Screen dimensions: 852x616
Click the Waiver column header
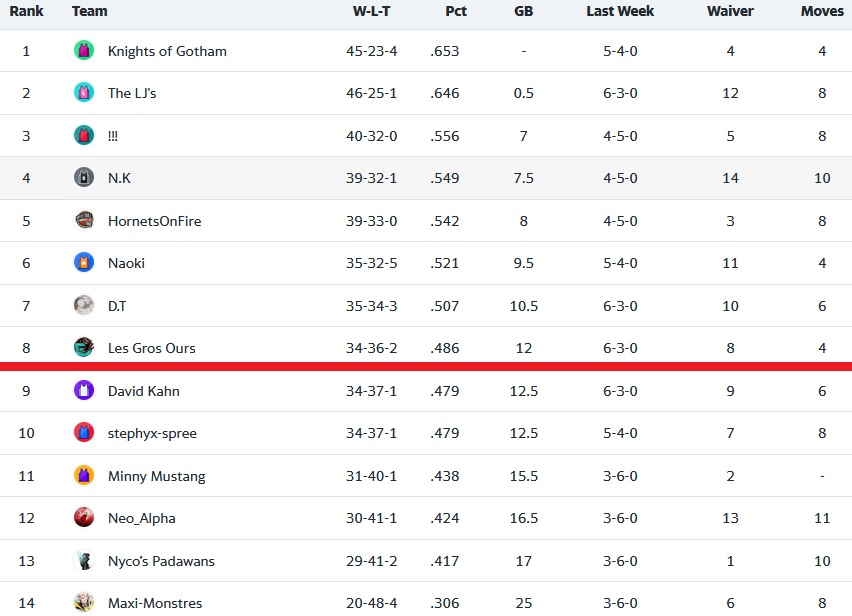(730, 11)
